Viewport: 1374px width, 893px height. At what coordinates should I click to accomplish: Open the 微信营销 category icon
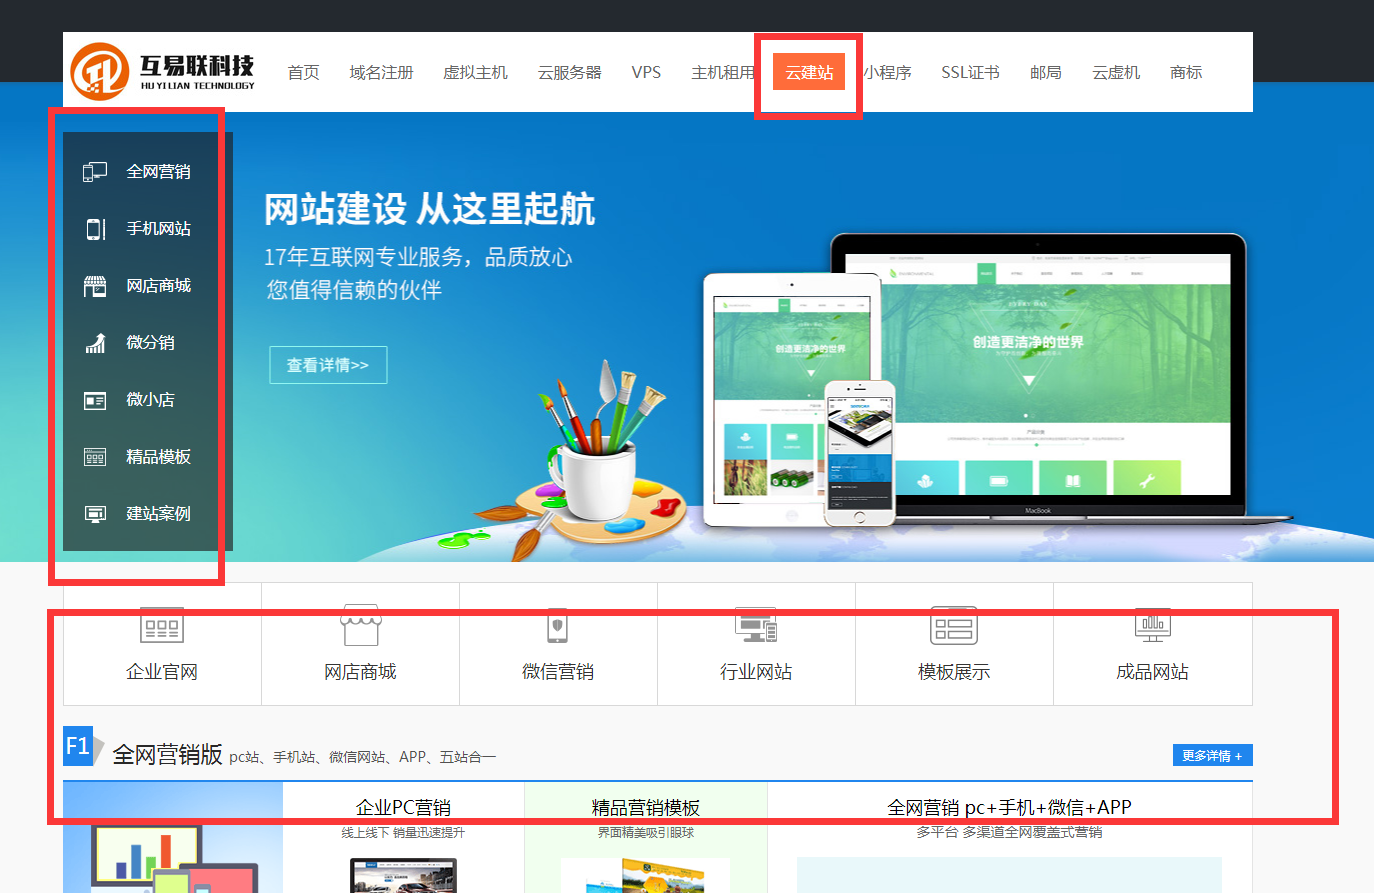pos(558,627)
